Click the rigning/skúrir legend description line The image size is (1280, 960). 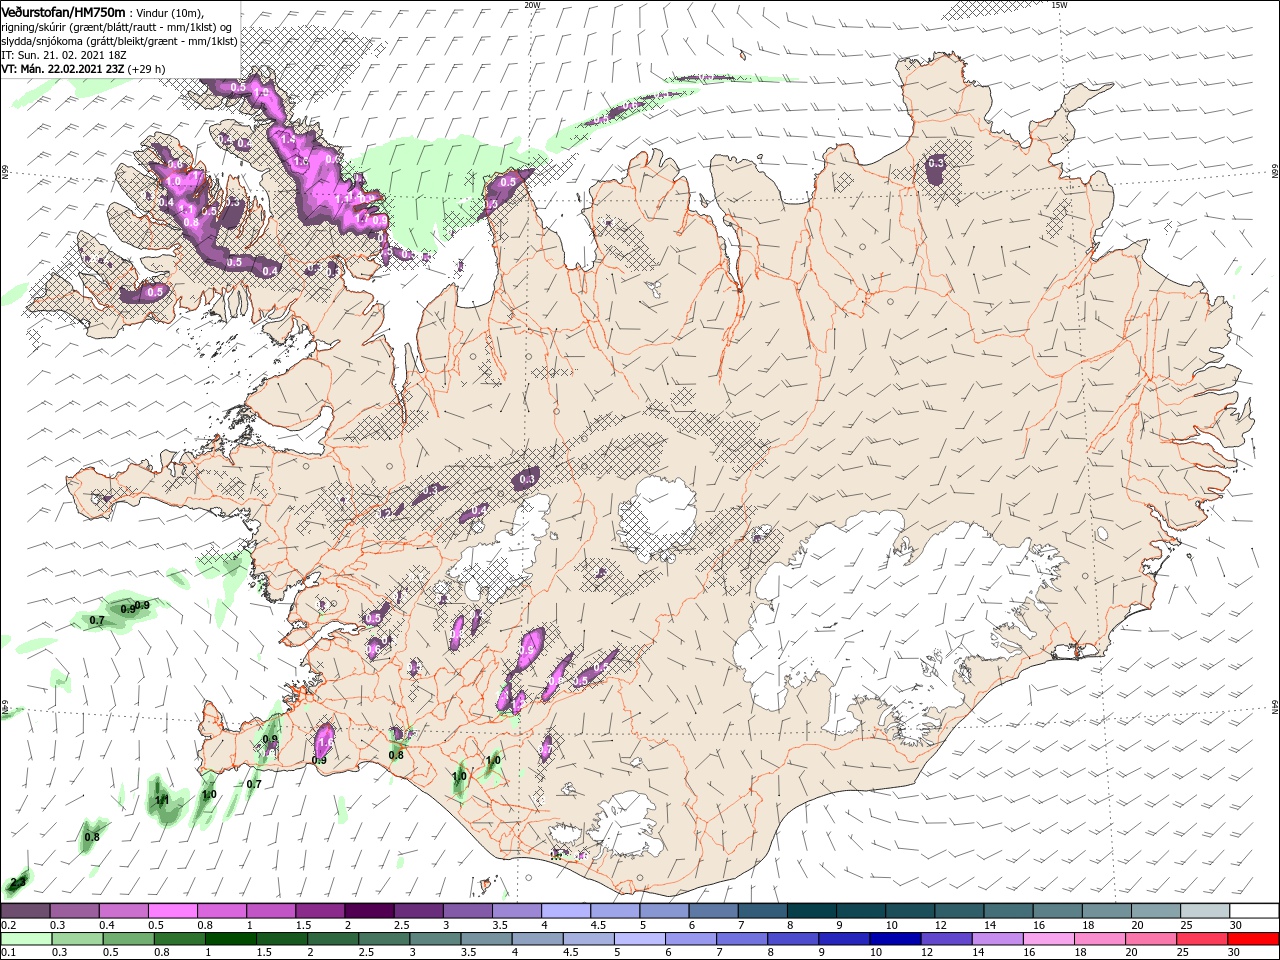[118, 27]
